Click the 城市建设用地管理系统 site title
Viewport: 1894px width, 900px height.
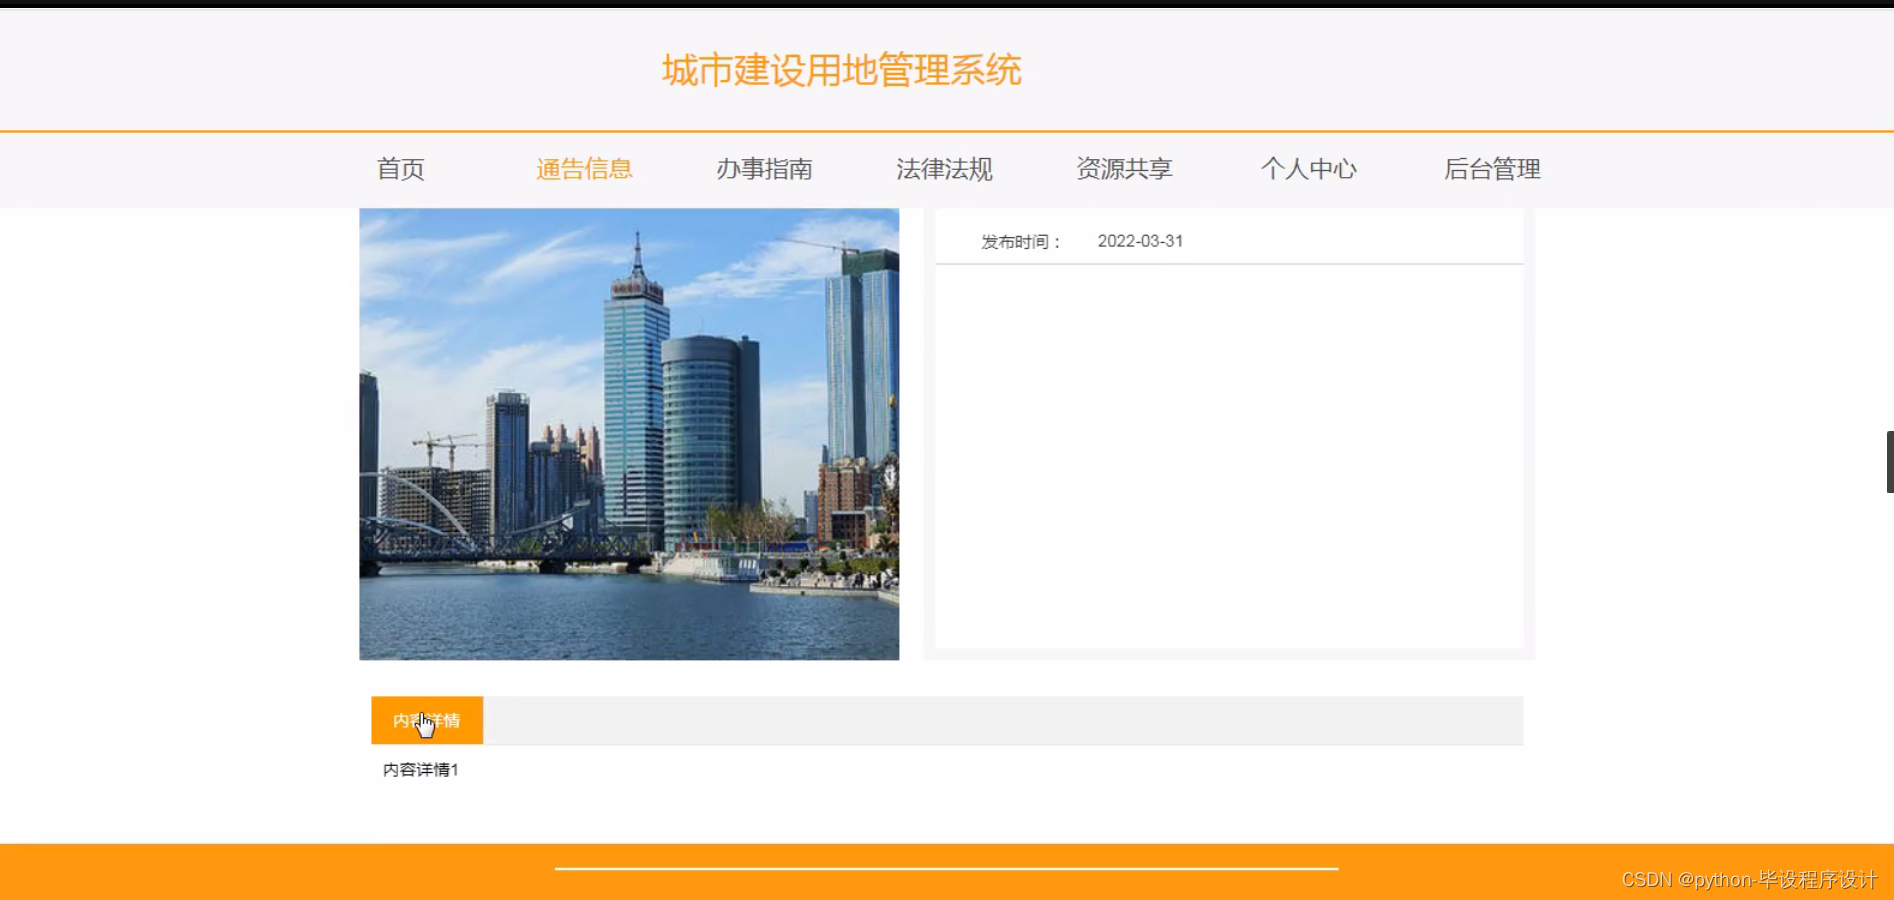841,70
